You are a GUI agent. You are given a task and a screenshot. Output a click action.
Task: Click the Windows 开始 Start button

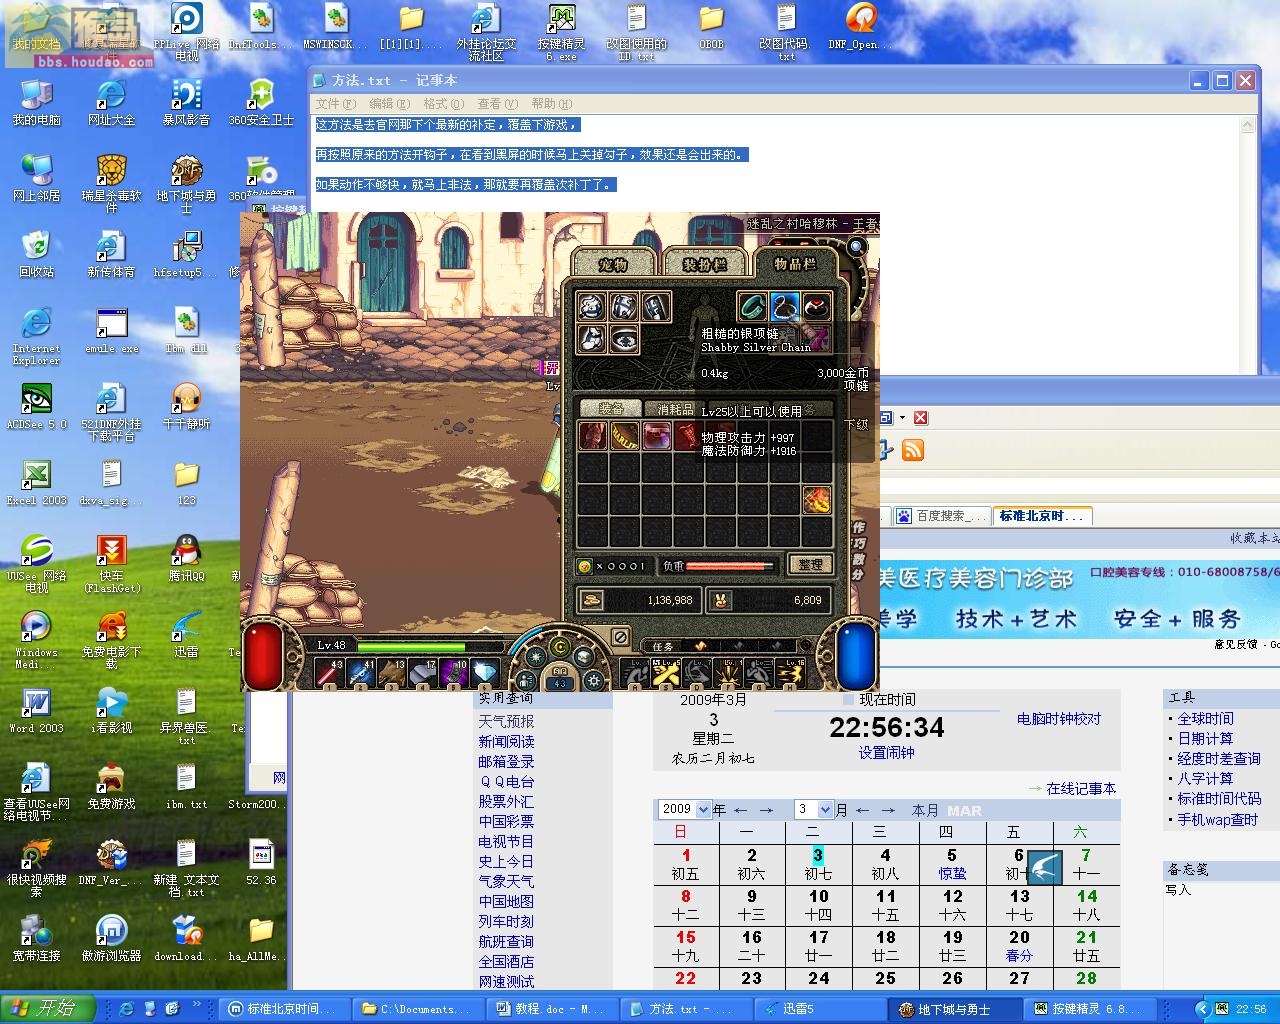[x=47, y=1008]
